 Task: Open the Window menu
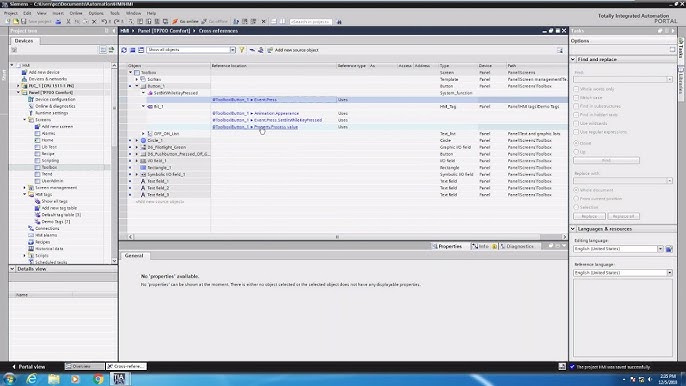coord(133,14)
